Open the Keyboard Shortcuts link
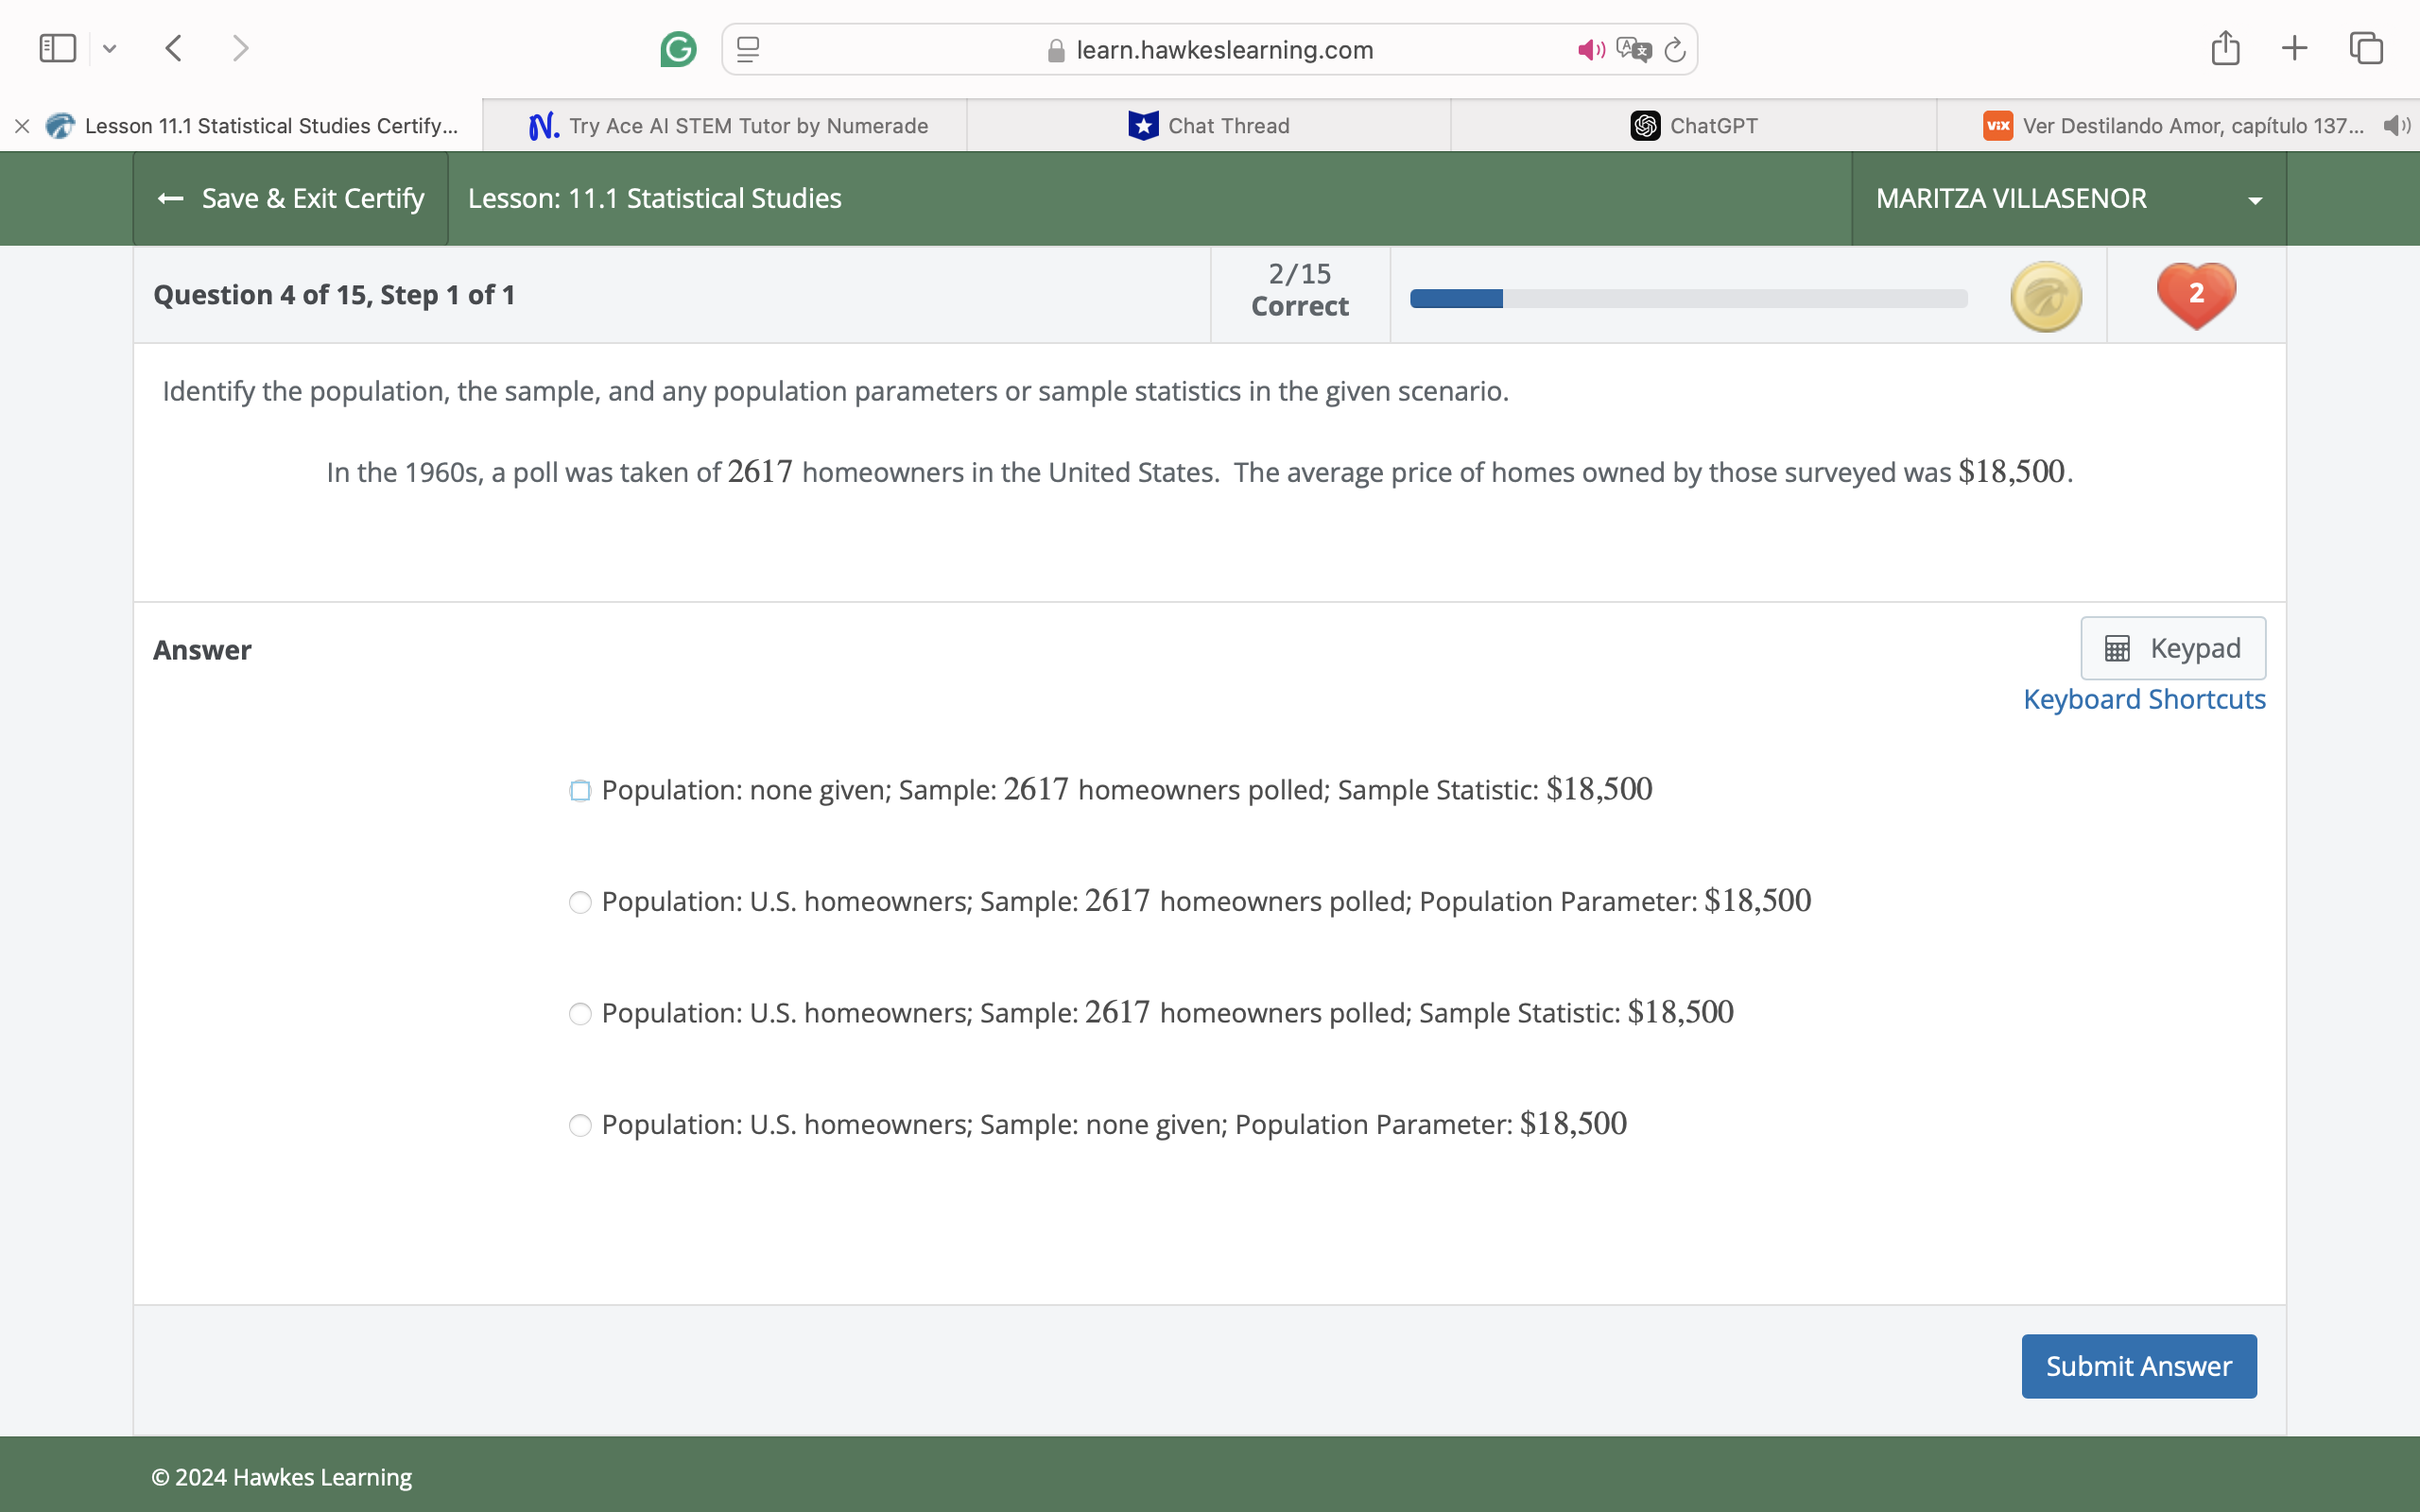The height and width of the screenshot is (1512, 2420). pyautogui.click(x=2144, y=699)
